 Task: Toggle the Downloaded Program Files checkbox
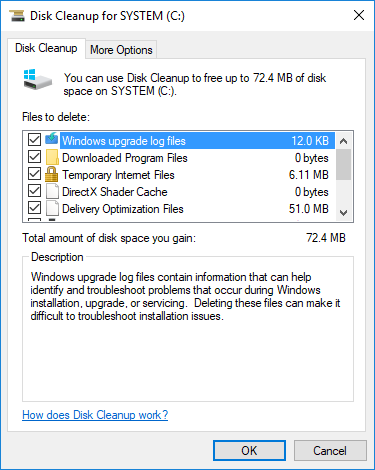(x=34, y=157)
